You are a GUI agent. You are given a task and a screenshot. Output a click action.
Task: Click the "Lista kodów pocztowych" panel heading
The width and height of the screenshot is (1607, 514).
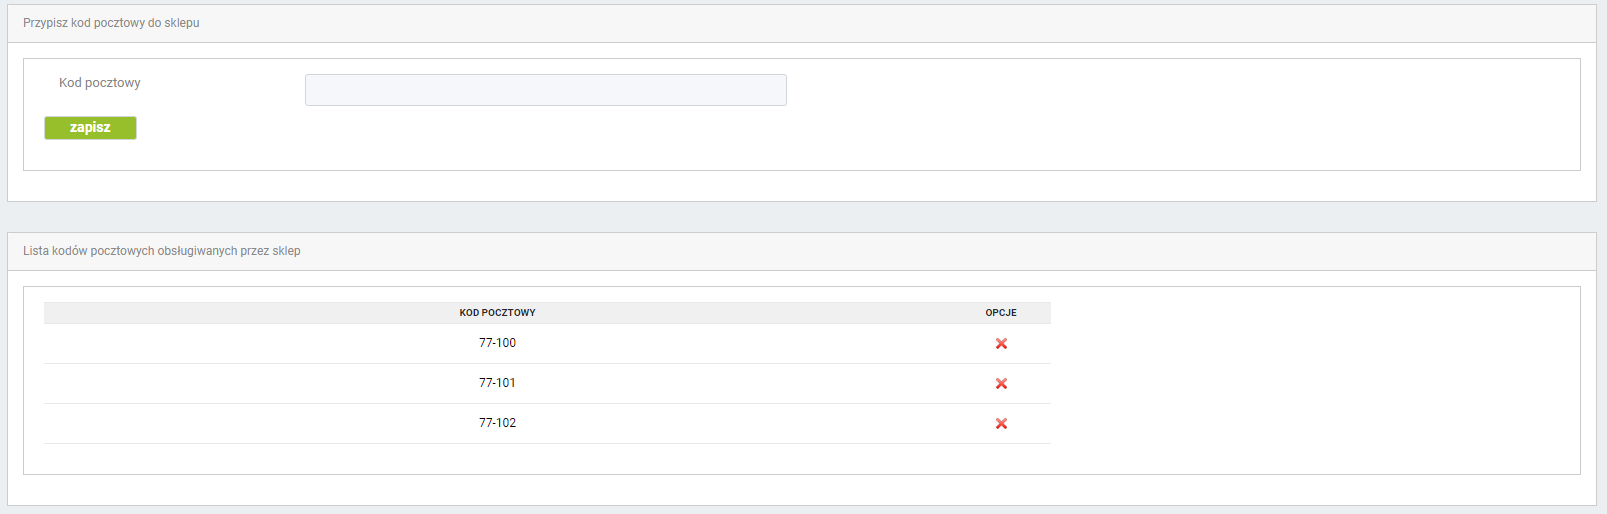[x=162, y=251]
